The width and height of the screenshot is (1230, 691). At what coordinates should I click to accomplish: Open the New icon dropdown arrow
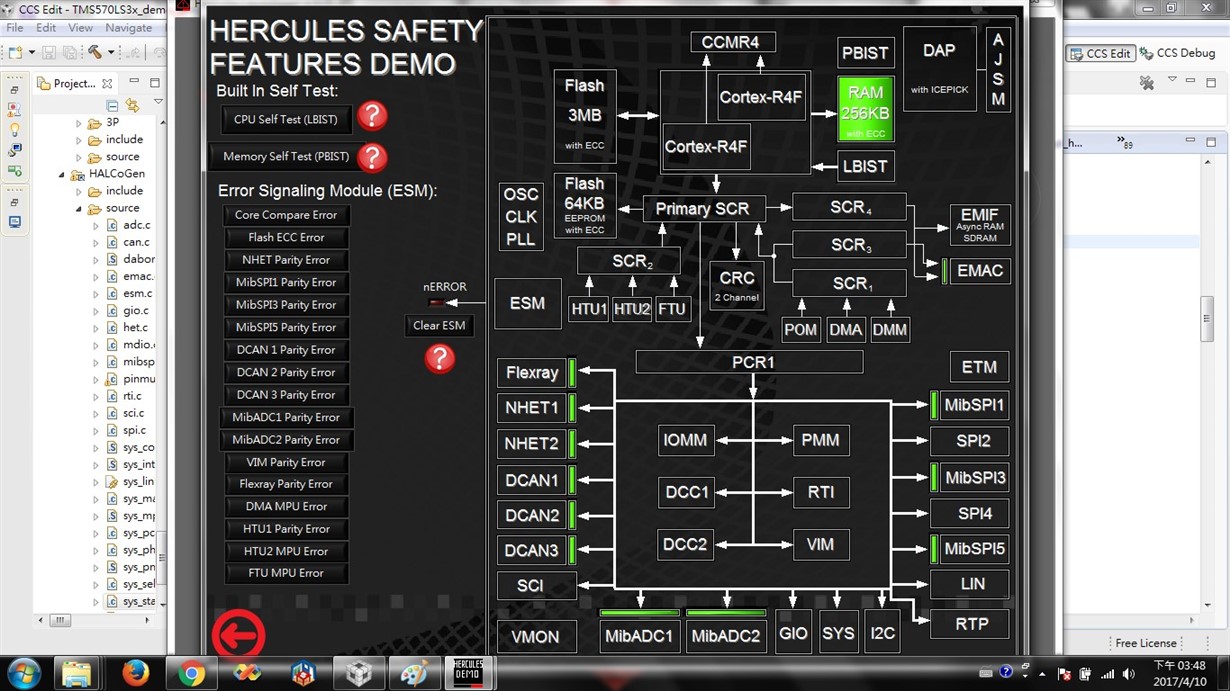[32, 52]
